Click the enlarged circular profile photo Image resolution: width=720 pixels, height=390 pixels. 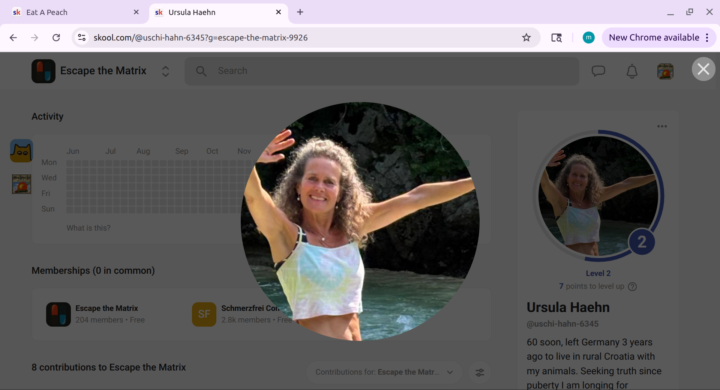pos(360,221)
